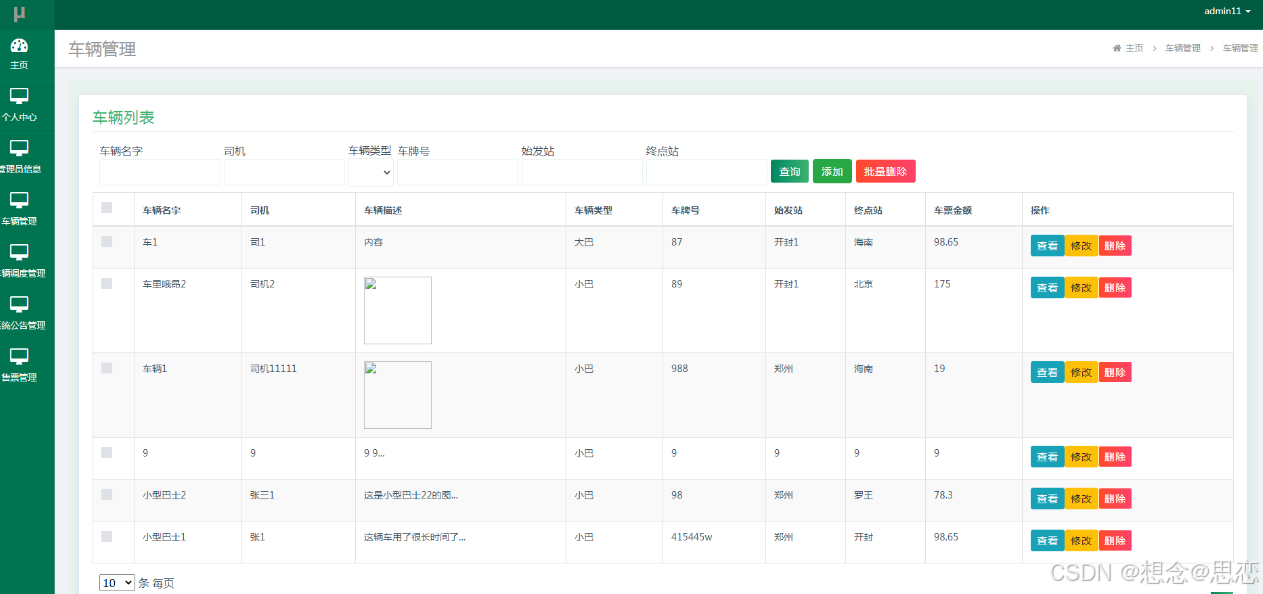
Task: Click the 车票金额 column header
Action: (953, 211)
